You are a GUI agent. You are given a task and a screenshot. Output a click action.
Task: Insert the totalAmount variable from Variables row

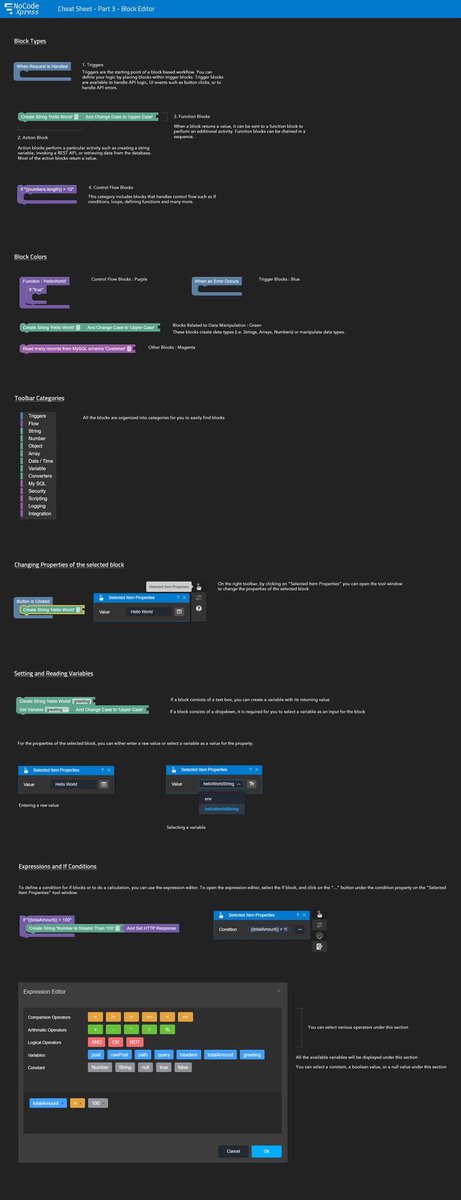pyautogui.click(x=220, y=1055)
